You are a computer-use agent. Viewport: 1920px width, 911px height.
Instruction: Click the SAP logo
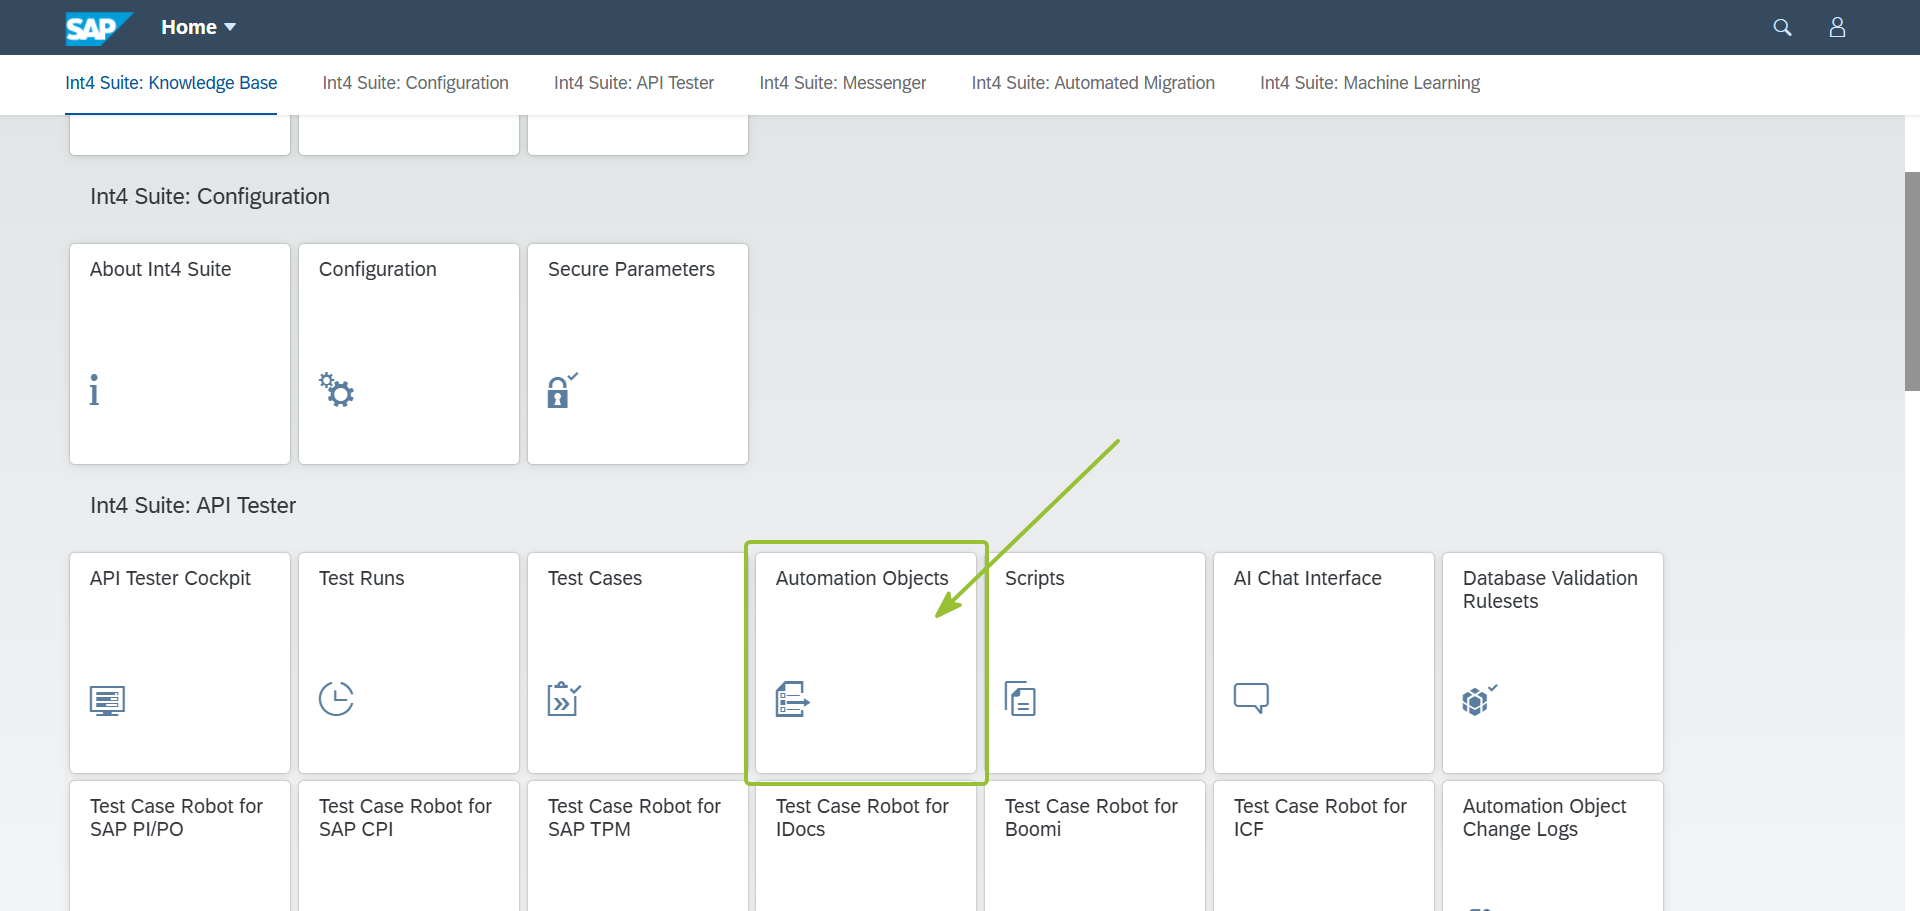(98, 28)
